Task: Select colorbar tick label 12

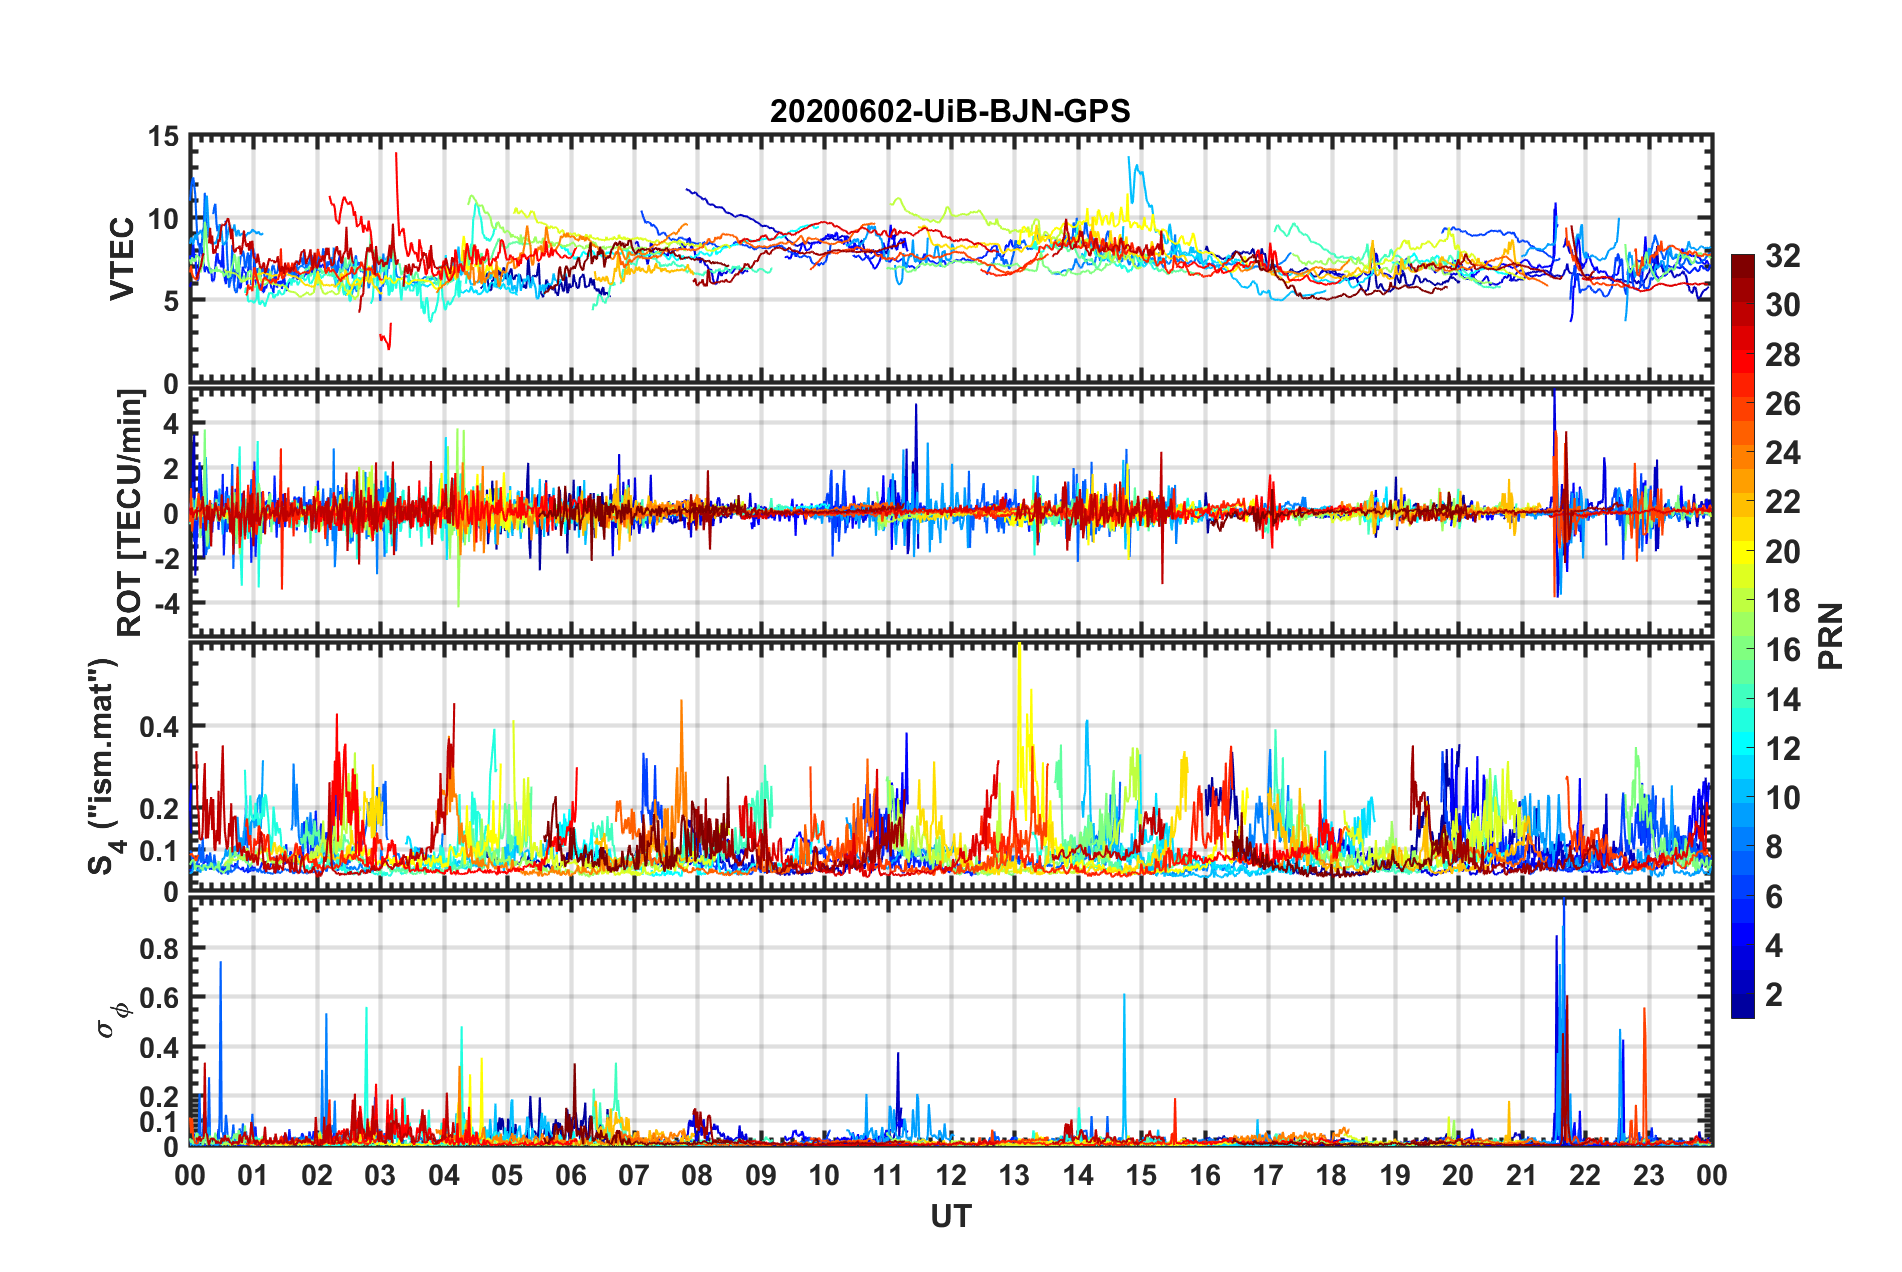Action: [1782, 749]
